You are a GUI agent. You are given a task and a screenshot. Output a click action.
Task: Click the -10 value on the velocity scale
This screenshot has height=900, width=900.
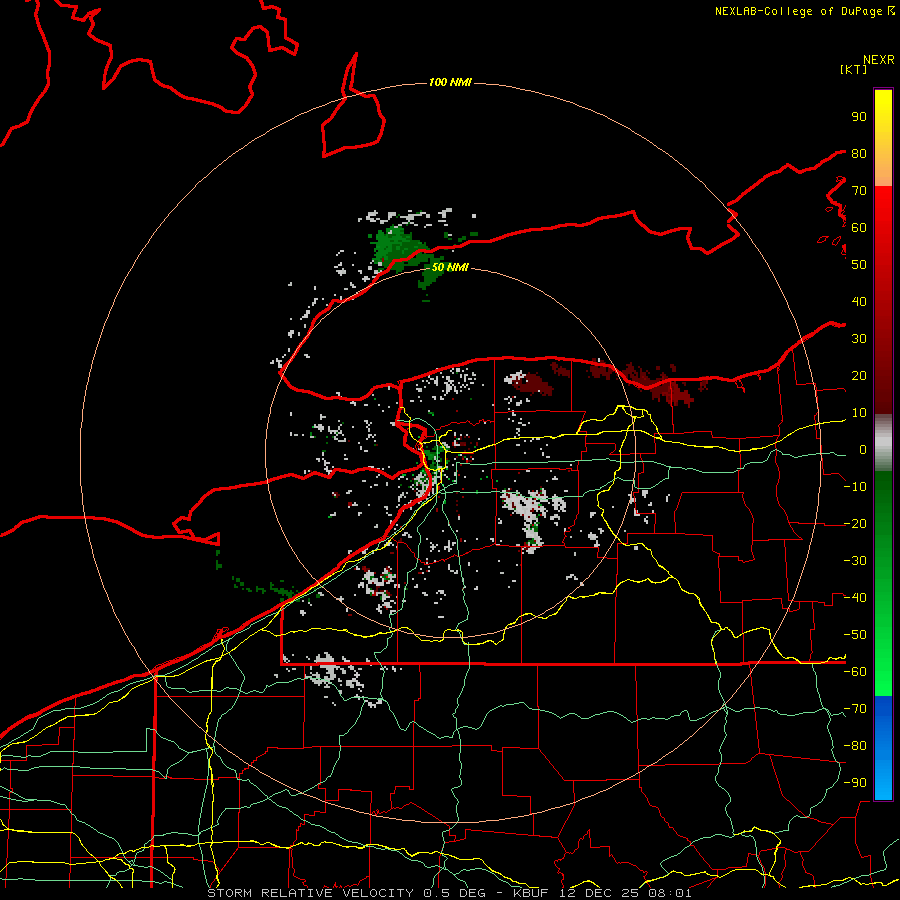tap(855, 487)
